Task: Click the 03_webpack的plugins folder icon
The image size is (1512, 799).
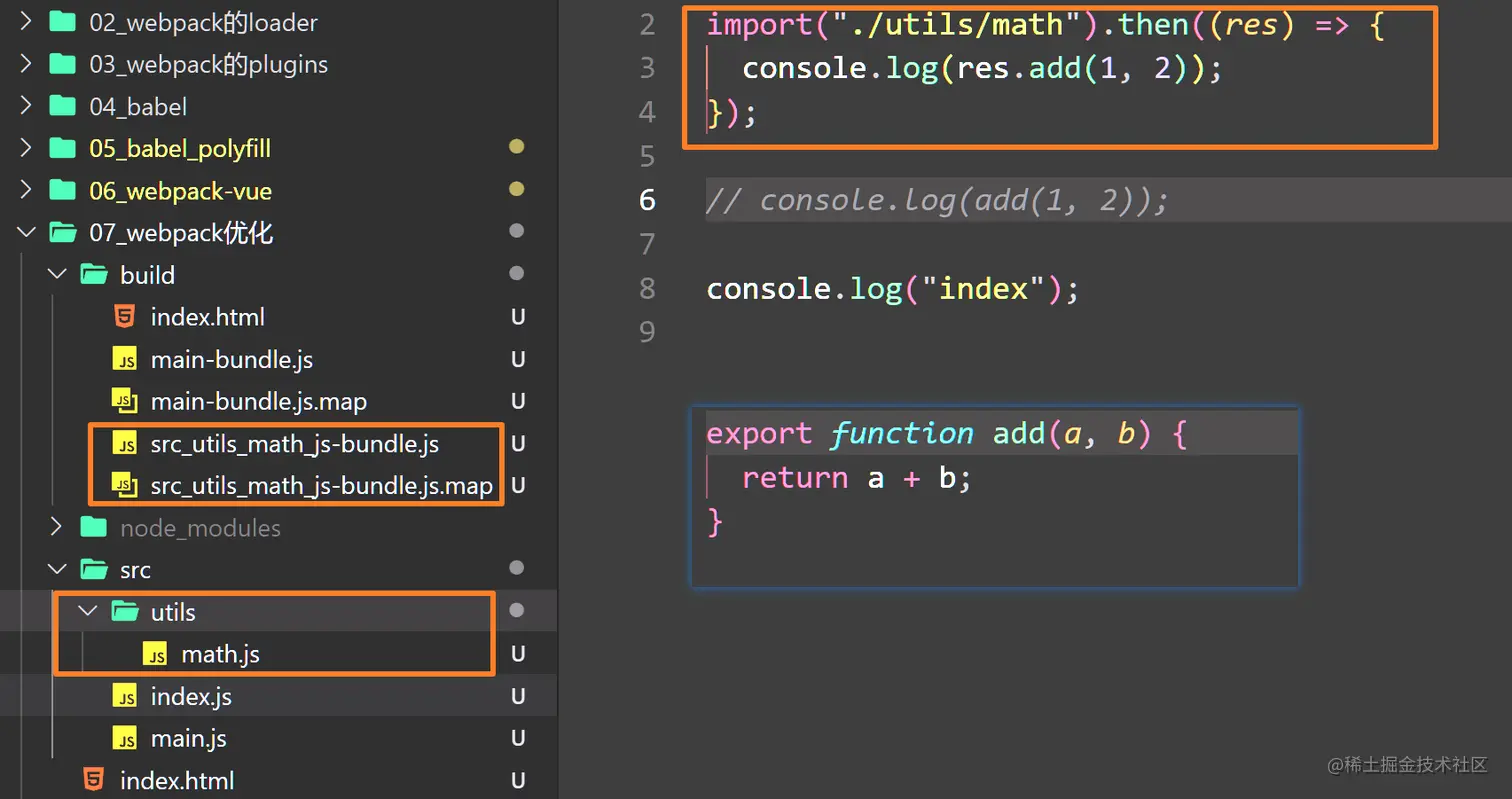Action: pyautogui.click(x=63, y=64)
